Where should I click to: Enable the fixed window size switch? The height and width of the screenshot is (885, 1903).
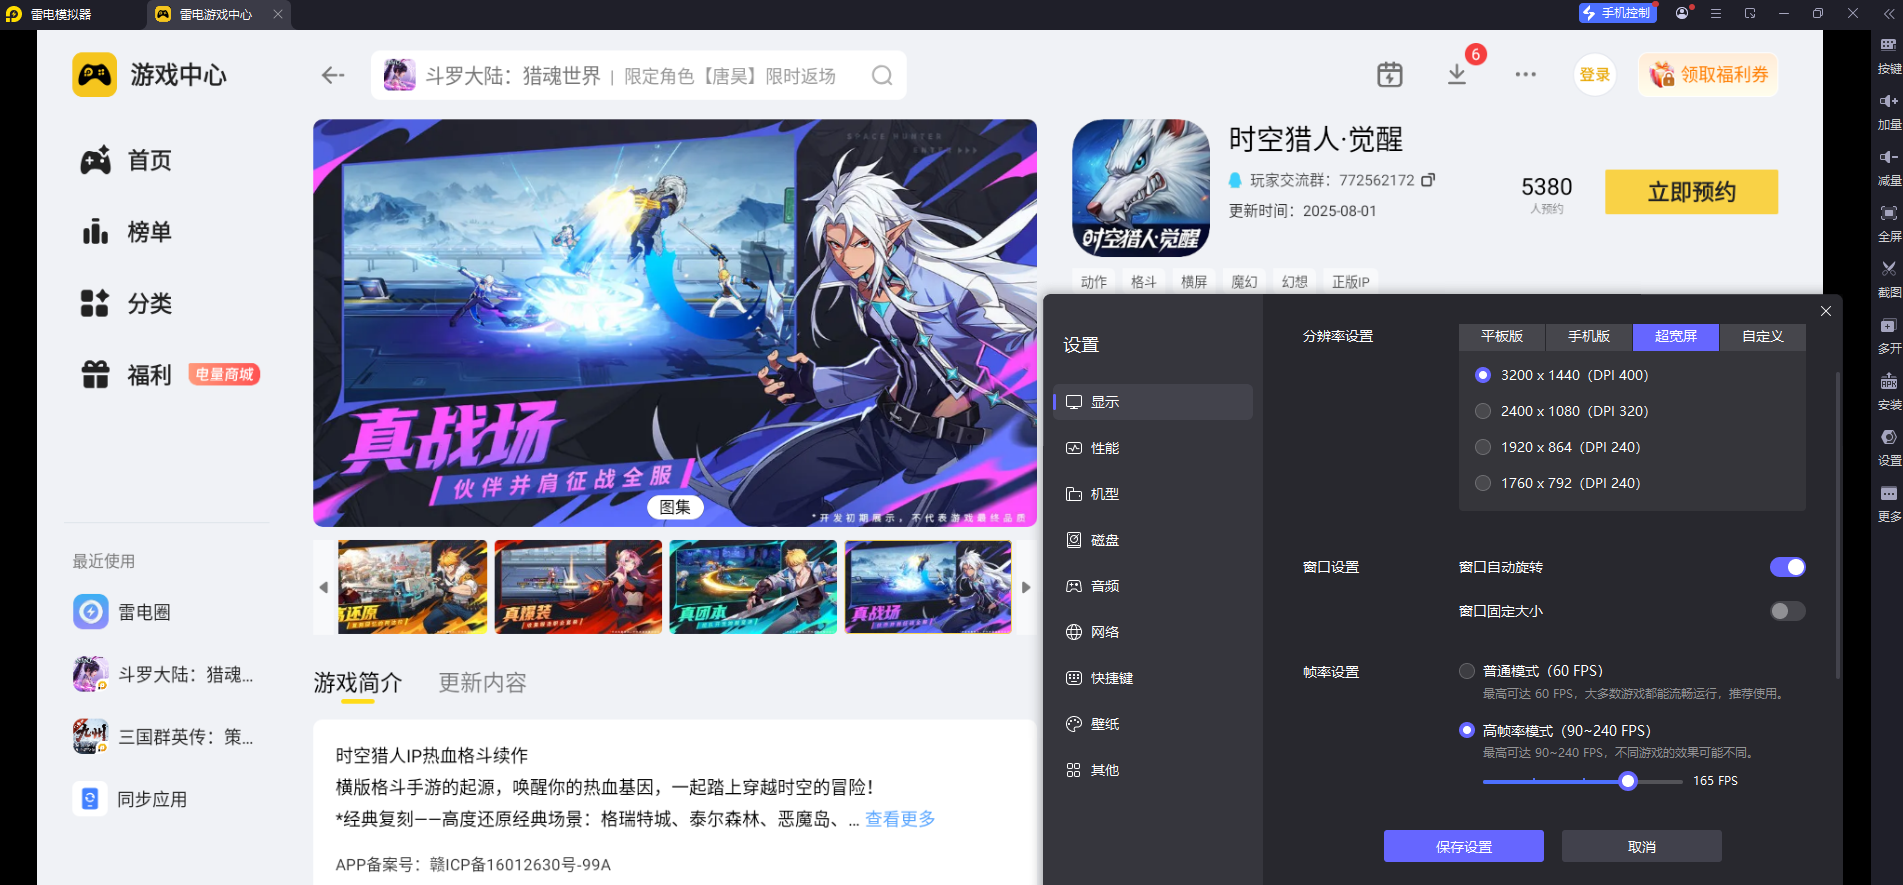pyautogui.click(x=1787, y=611)
